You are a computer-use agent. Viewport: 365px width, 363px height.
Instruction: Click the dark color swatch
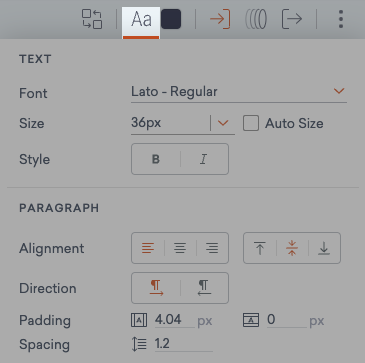[x=171, y=19]
